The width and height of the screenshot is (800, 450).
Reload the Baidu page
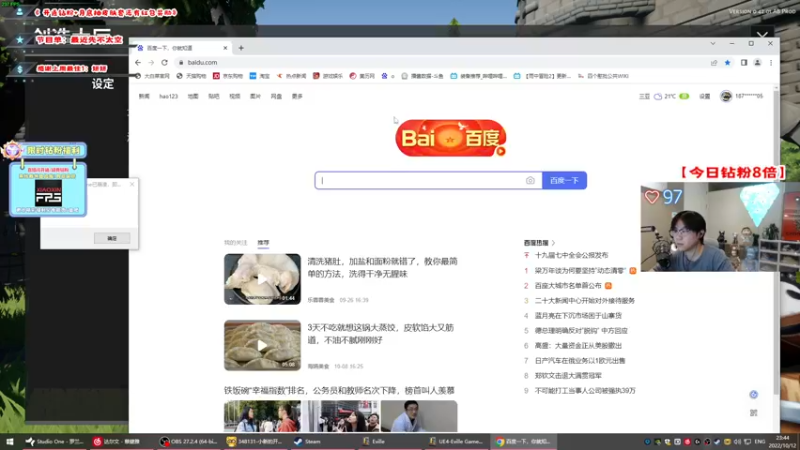pos(164,62)
